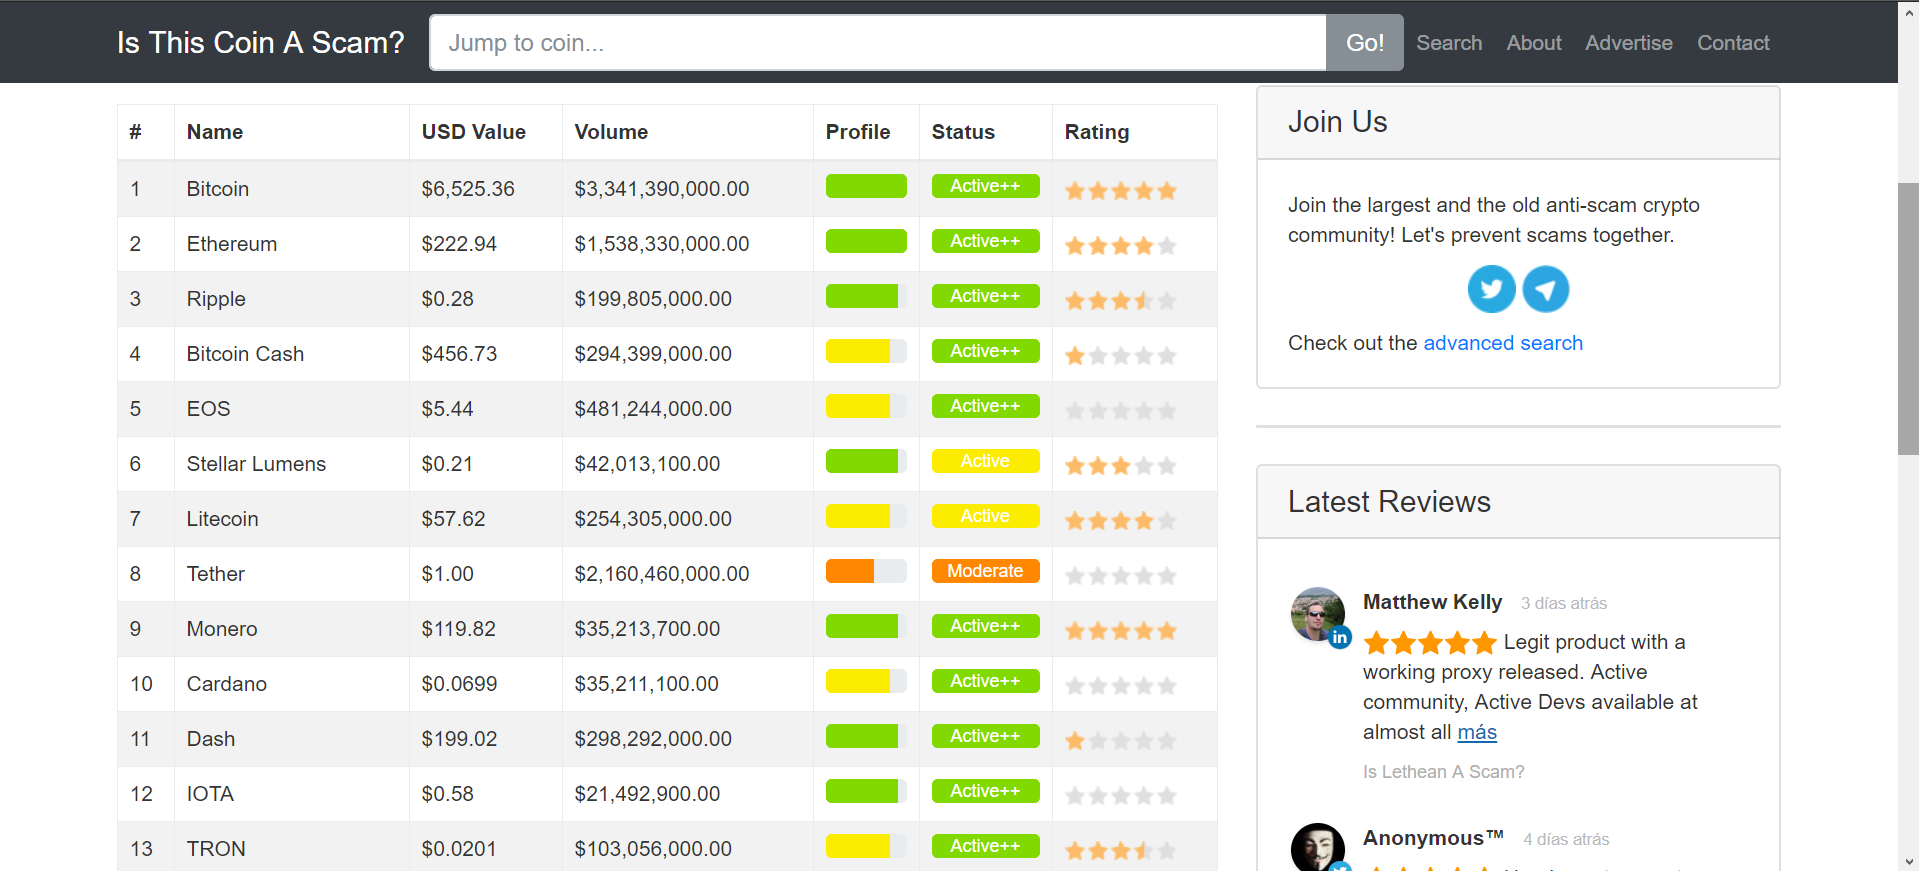This screenshot has height=871, width=1919.
Task: Click TRON's star rating
Action: (x=1121, y=850)
